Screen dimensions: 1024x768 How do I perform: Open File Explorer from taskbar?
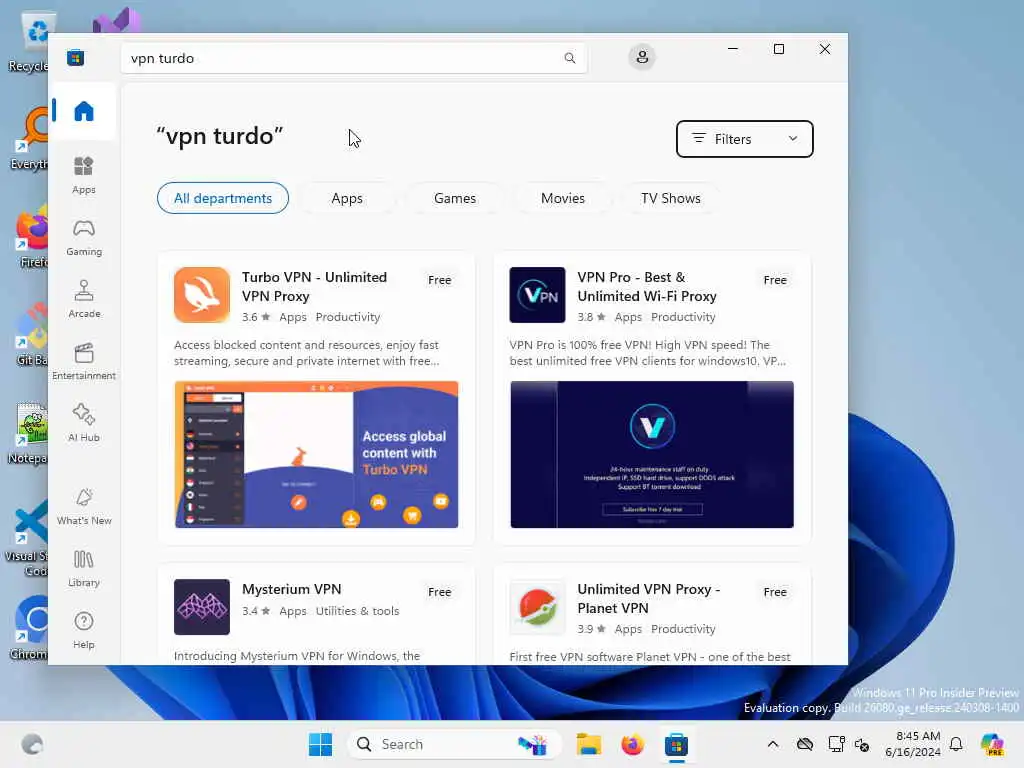[x=588, y=744]
